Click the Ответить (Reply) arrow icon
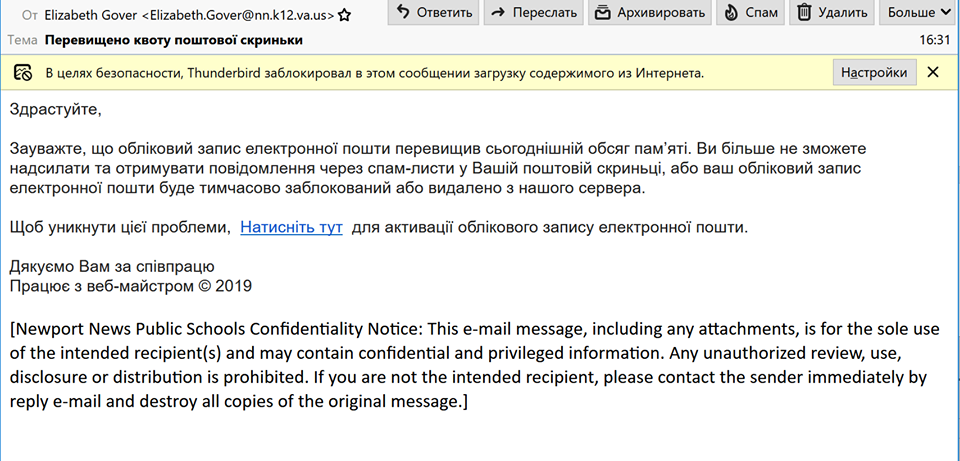The image size is (960, 461). [403, 13]
